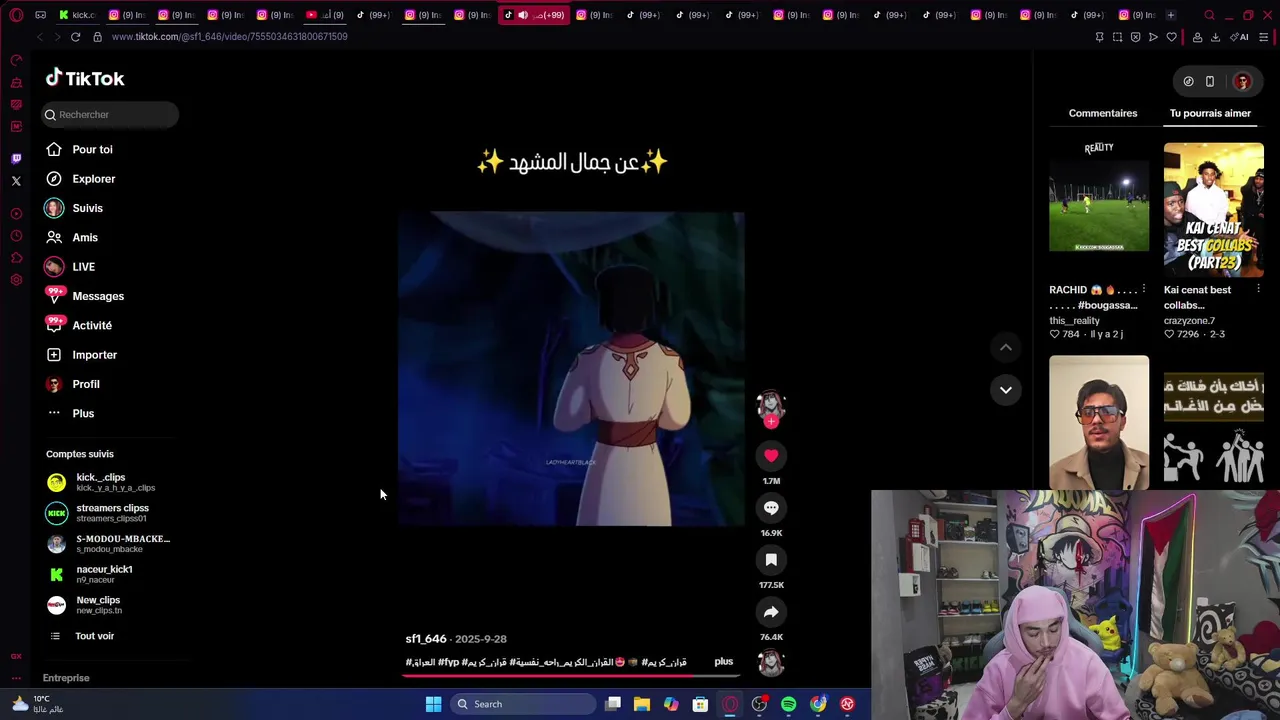Share the video using the arrow icon
The width and height of the screenshot is (1280, 720).
771,612
